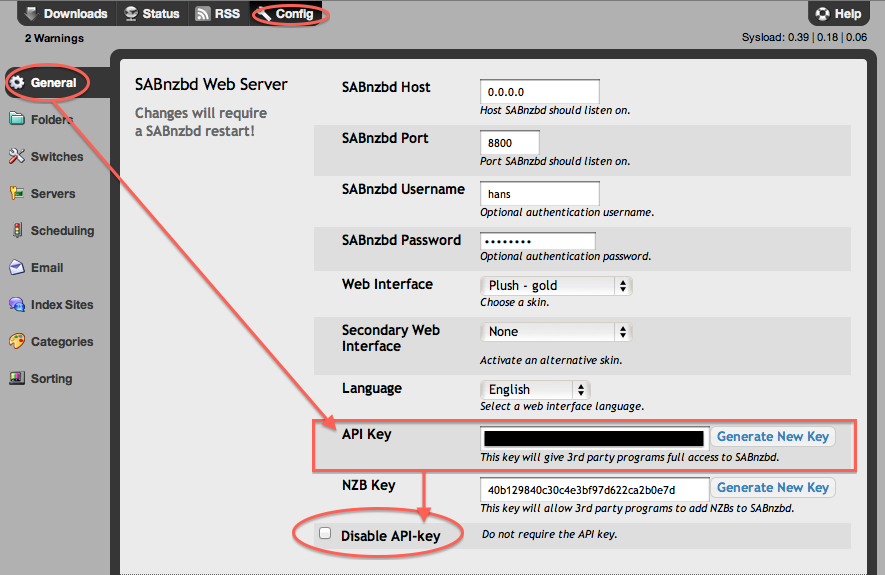Click the Downloads arrow icon

(32, 14)
